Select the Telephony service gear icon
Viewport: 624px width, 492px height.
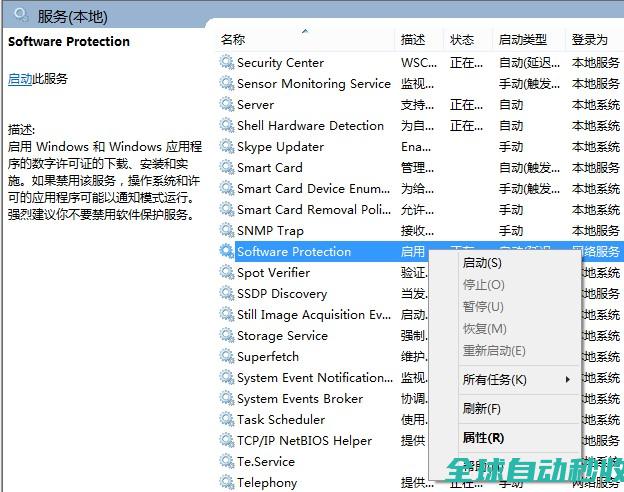point(227,482)
